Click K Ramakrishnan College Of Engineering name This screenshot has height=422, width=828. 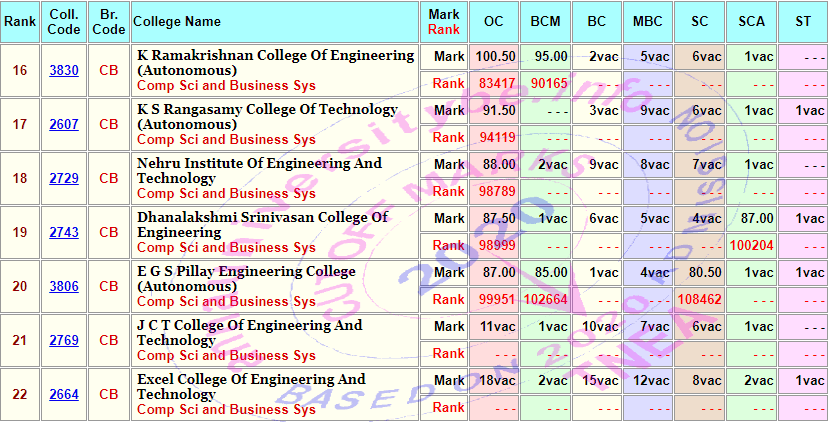coord(275,62)
